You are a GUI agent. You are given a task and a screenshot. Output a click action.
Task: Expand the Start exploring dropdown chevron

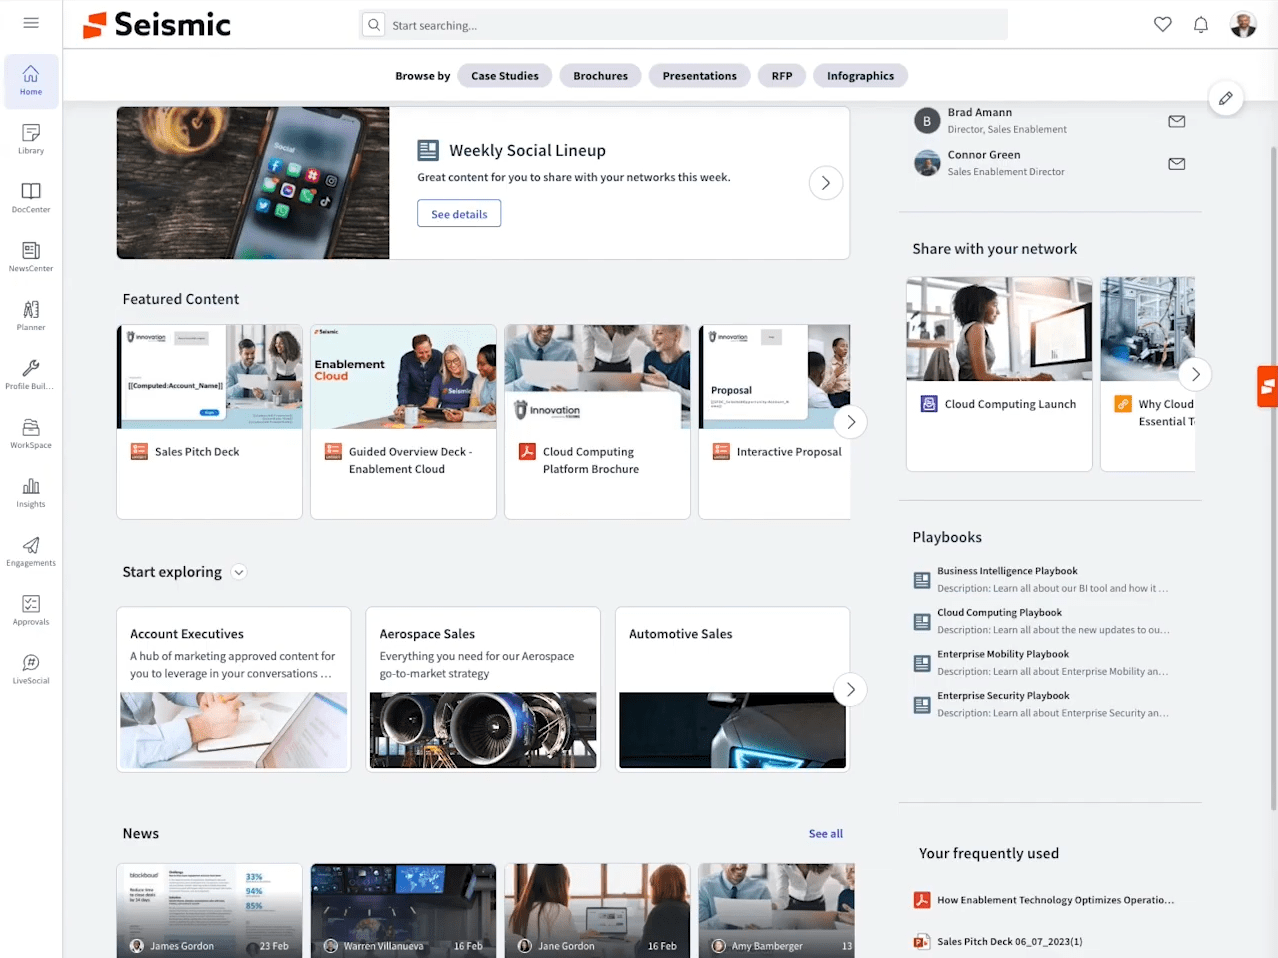239,572
